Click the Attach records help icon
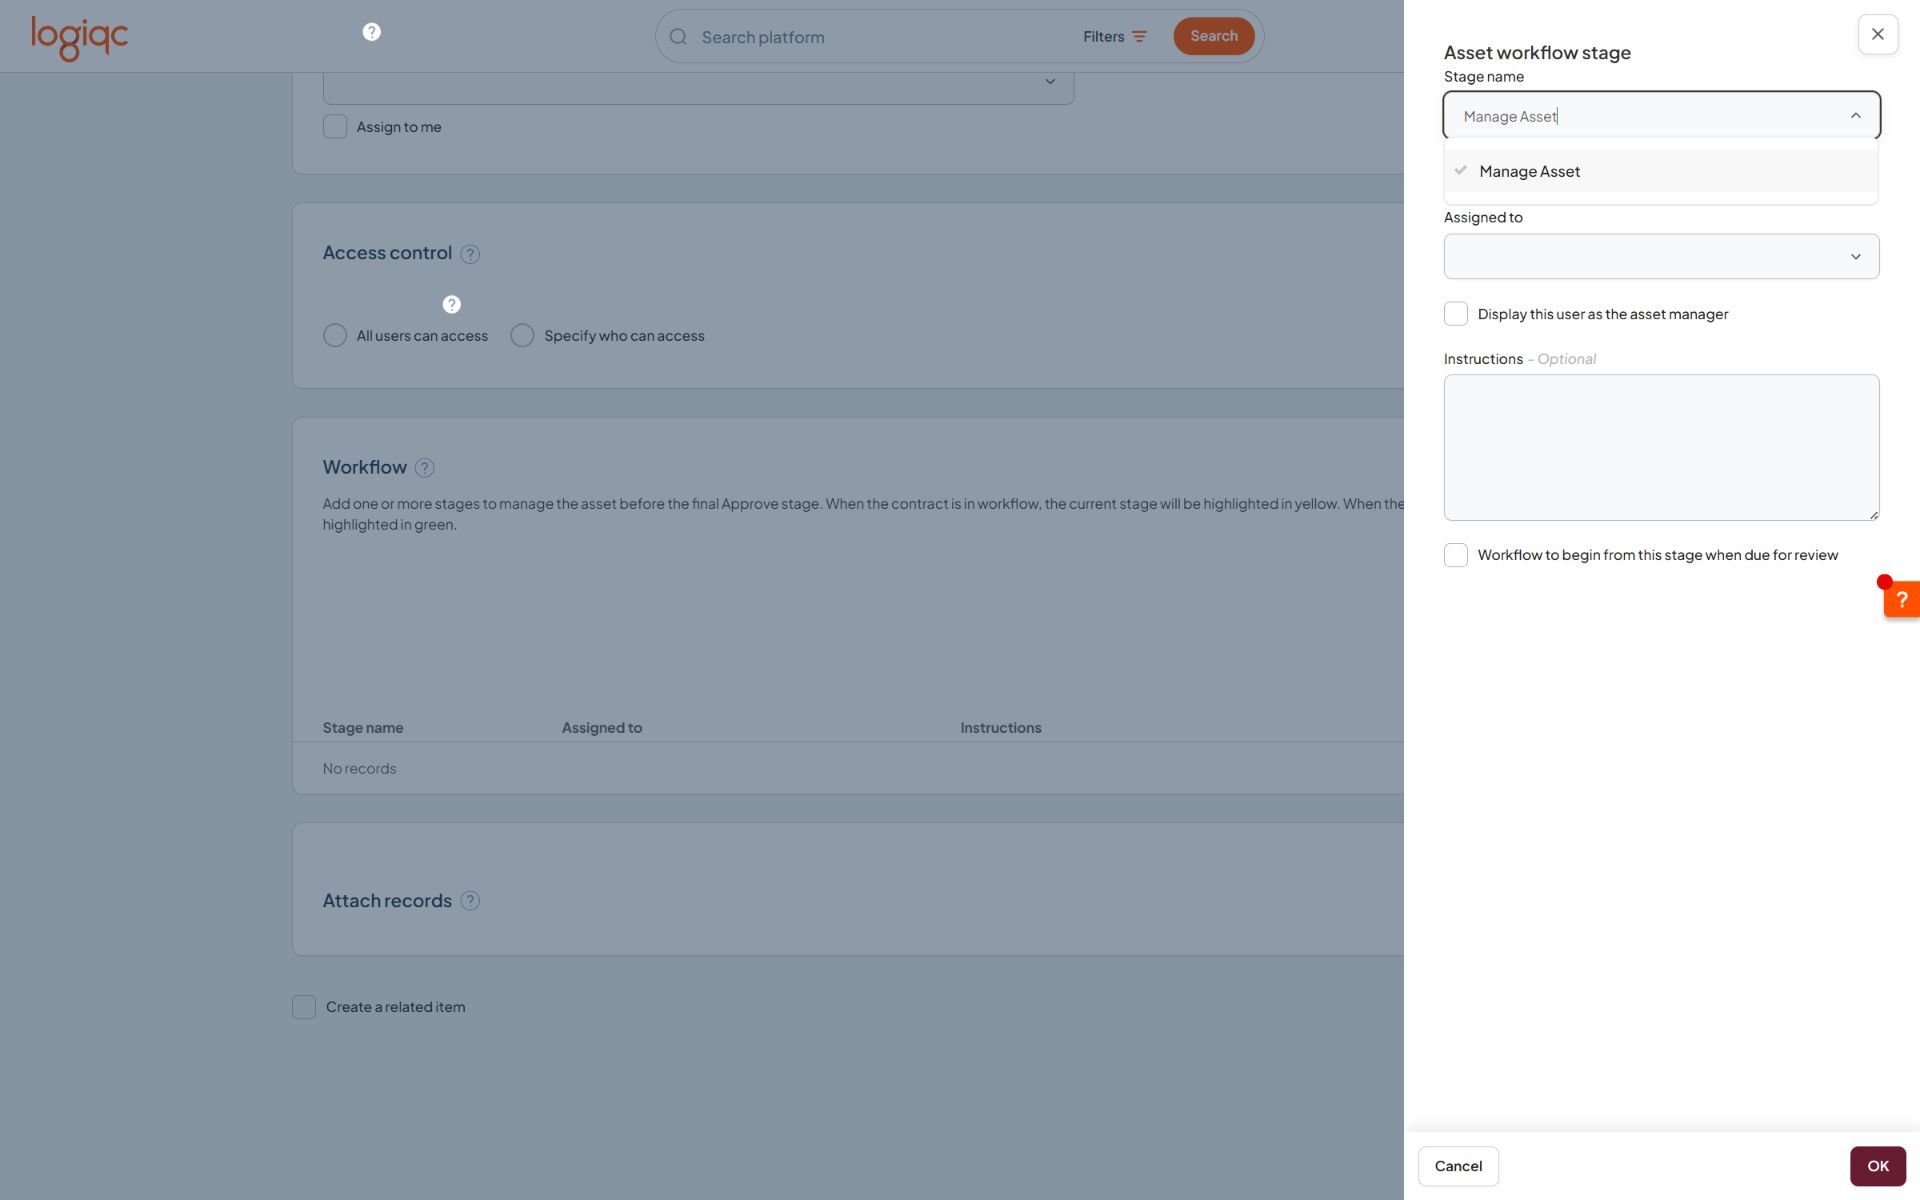The image size is (1920, 1200). (470, 901)
